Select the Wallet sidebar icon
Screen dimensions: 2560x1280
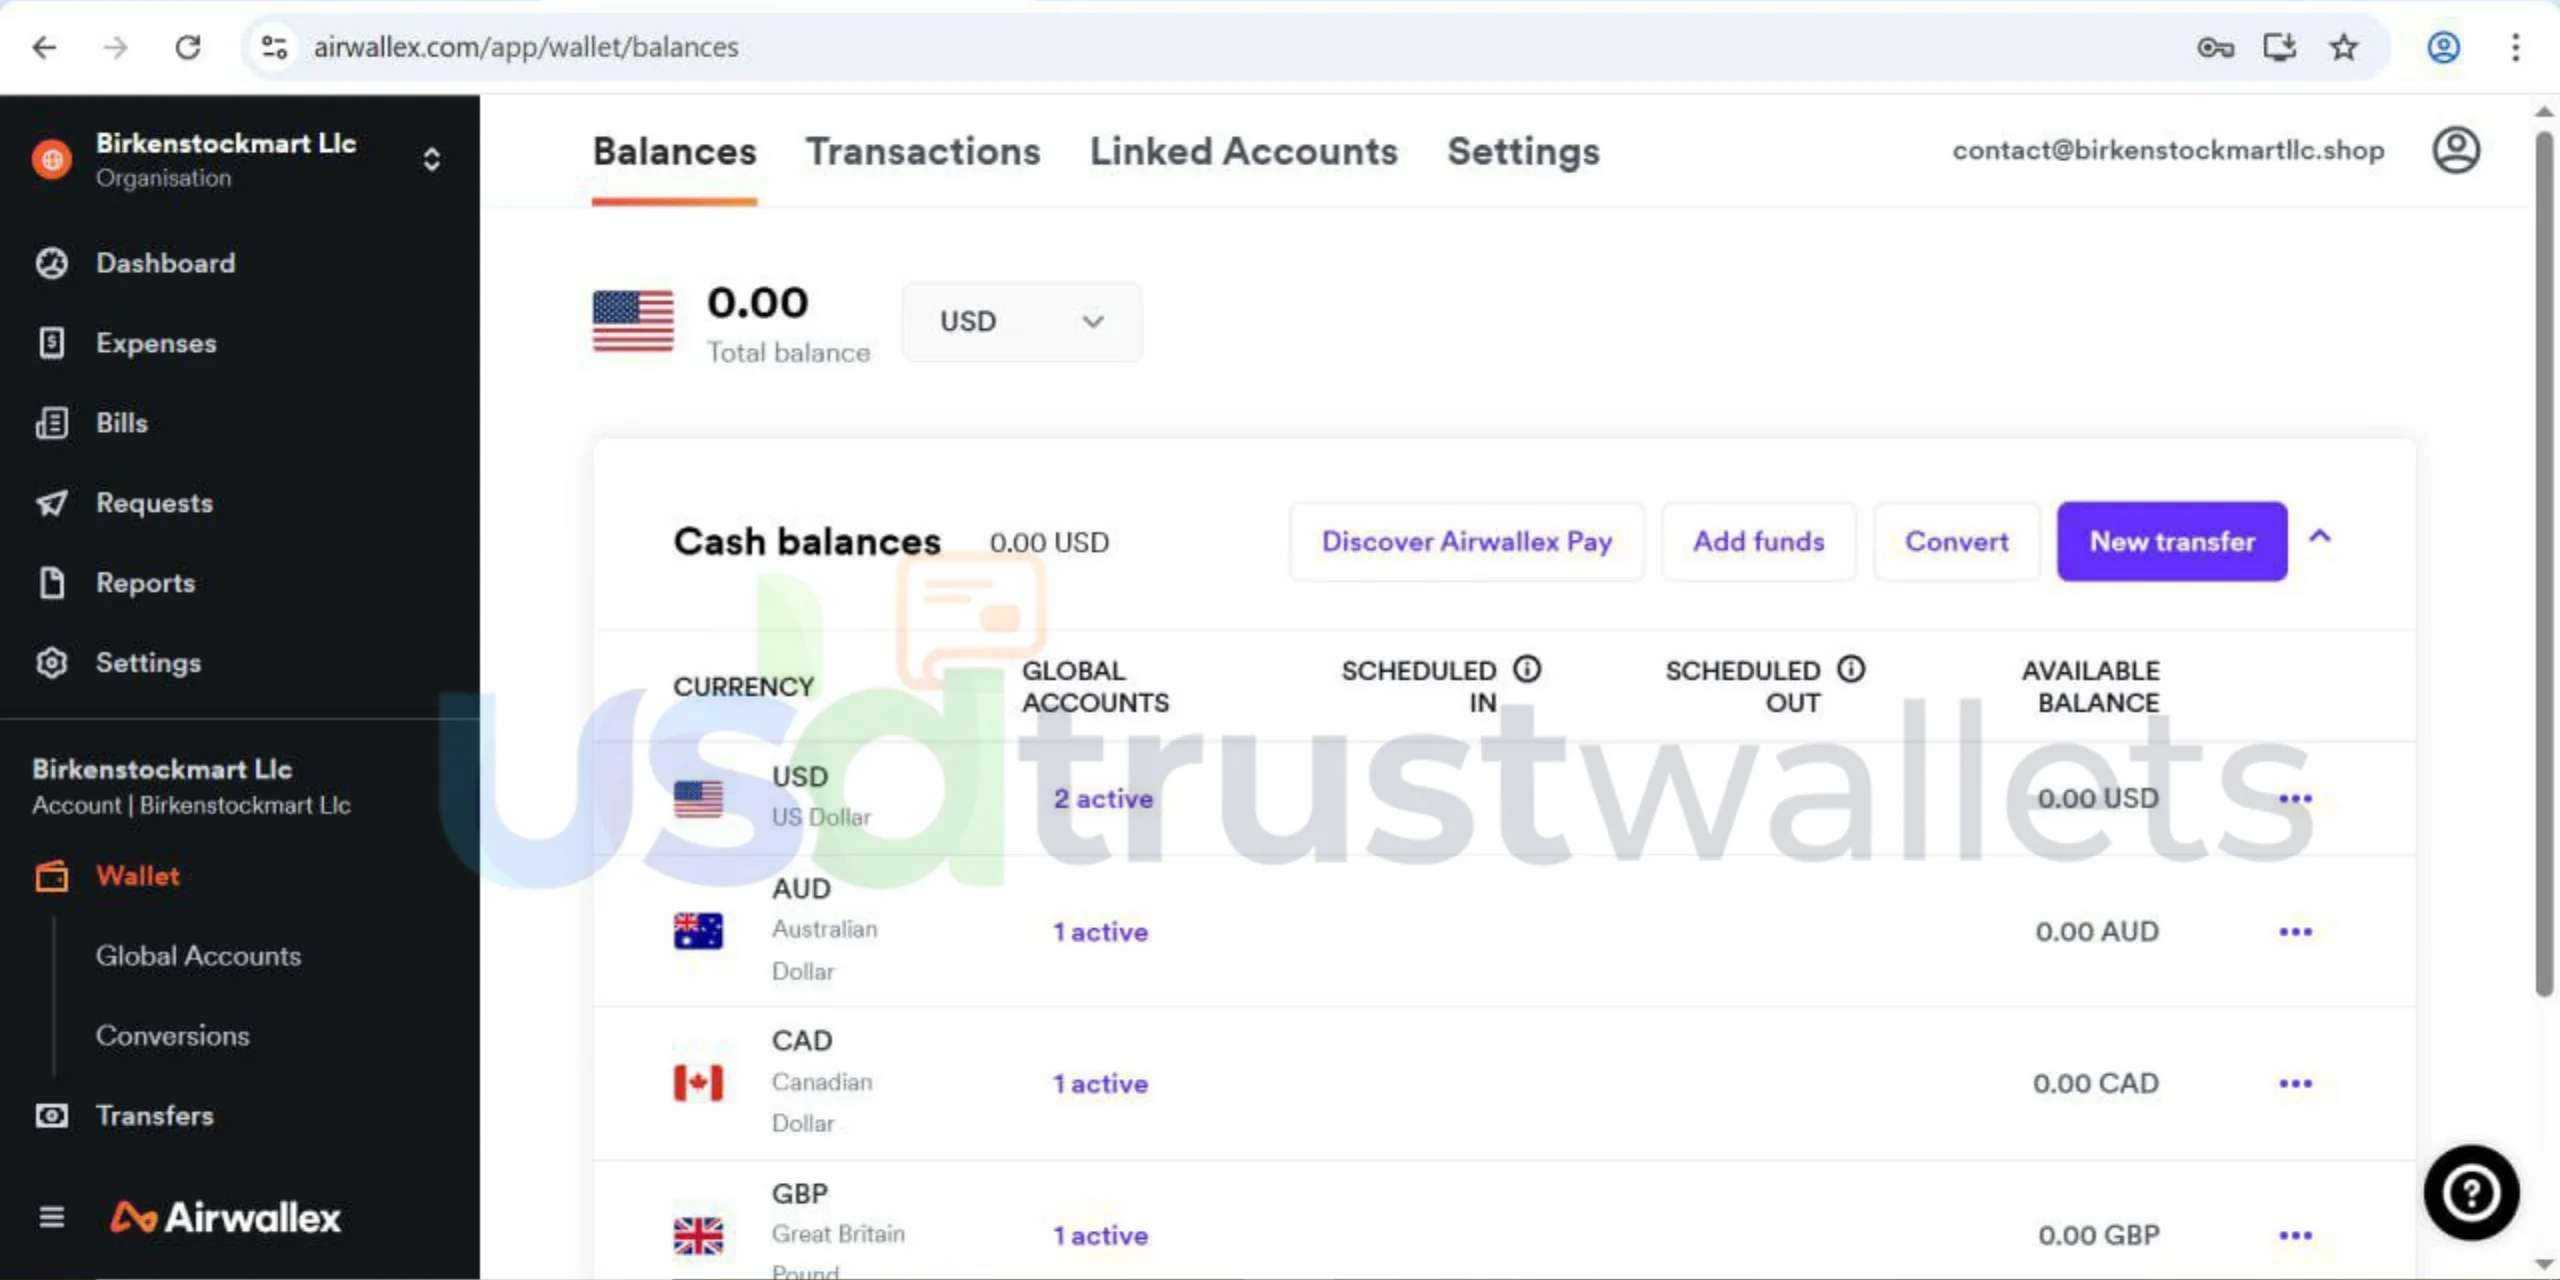51,875
